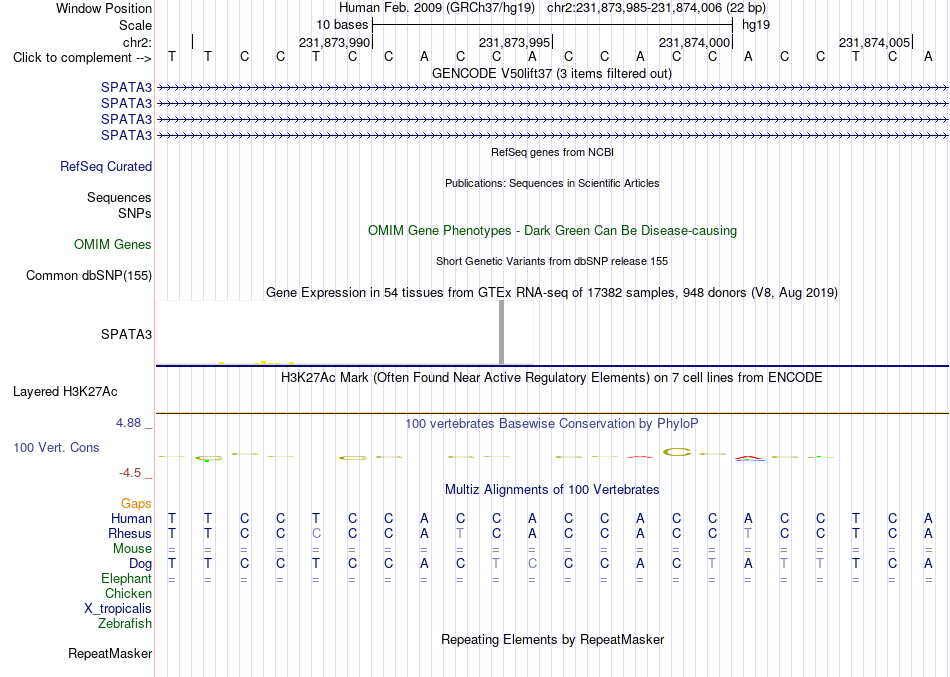Select the Dog alignment row label
This screenshot has height=677, width=950.
click(140, 564)
